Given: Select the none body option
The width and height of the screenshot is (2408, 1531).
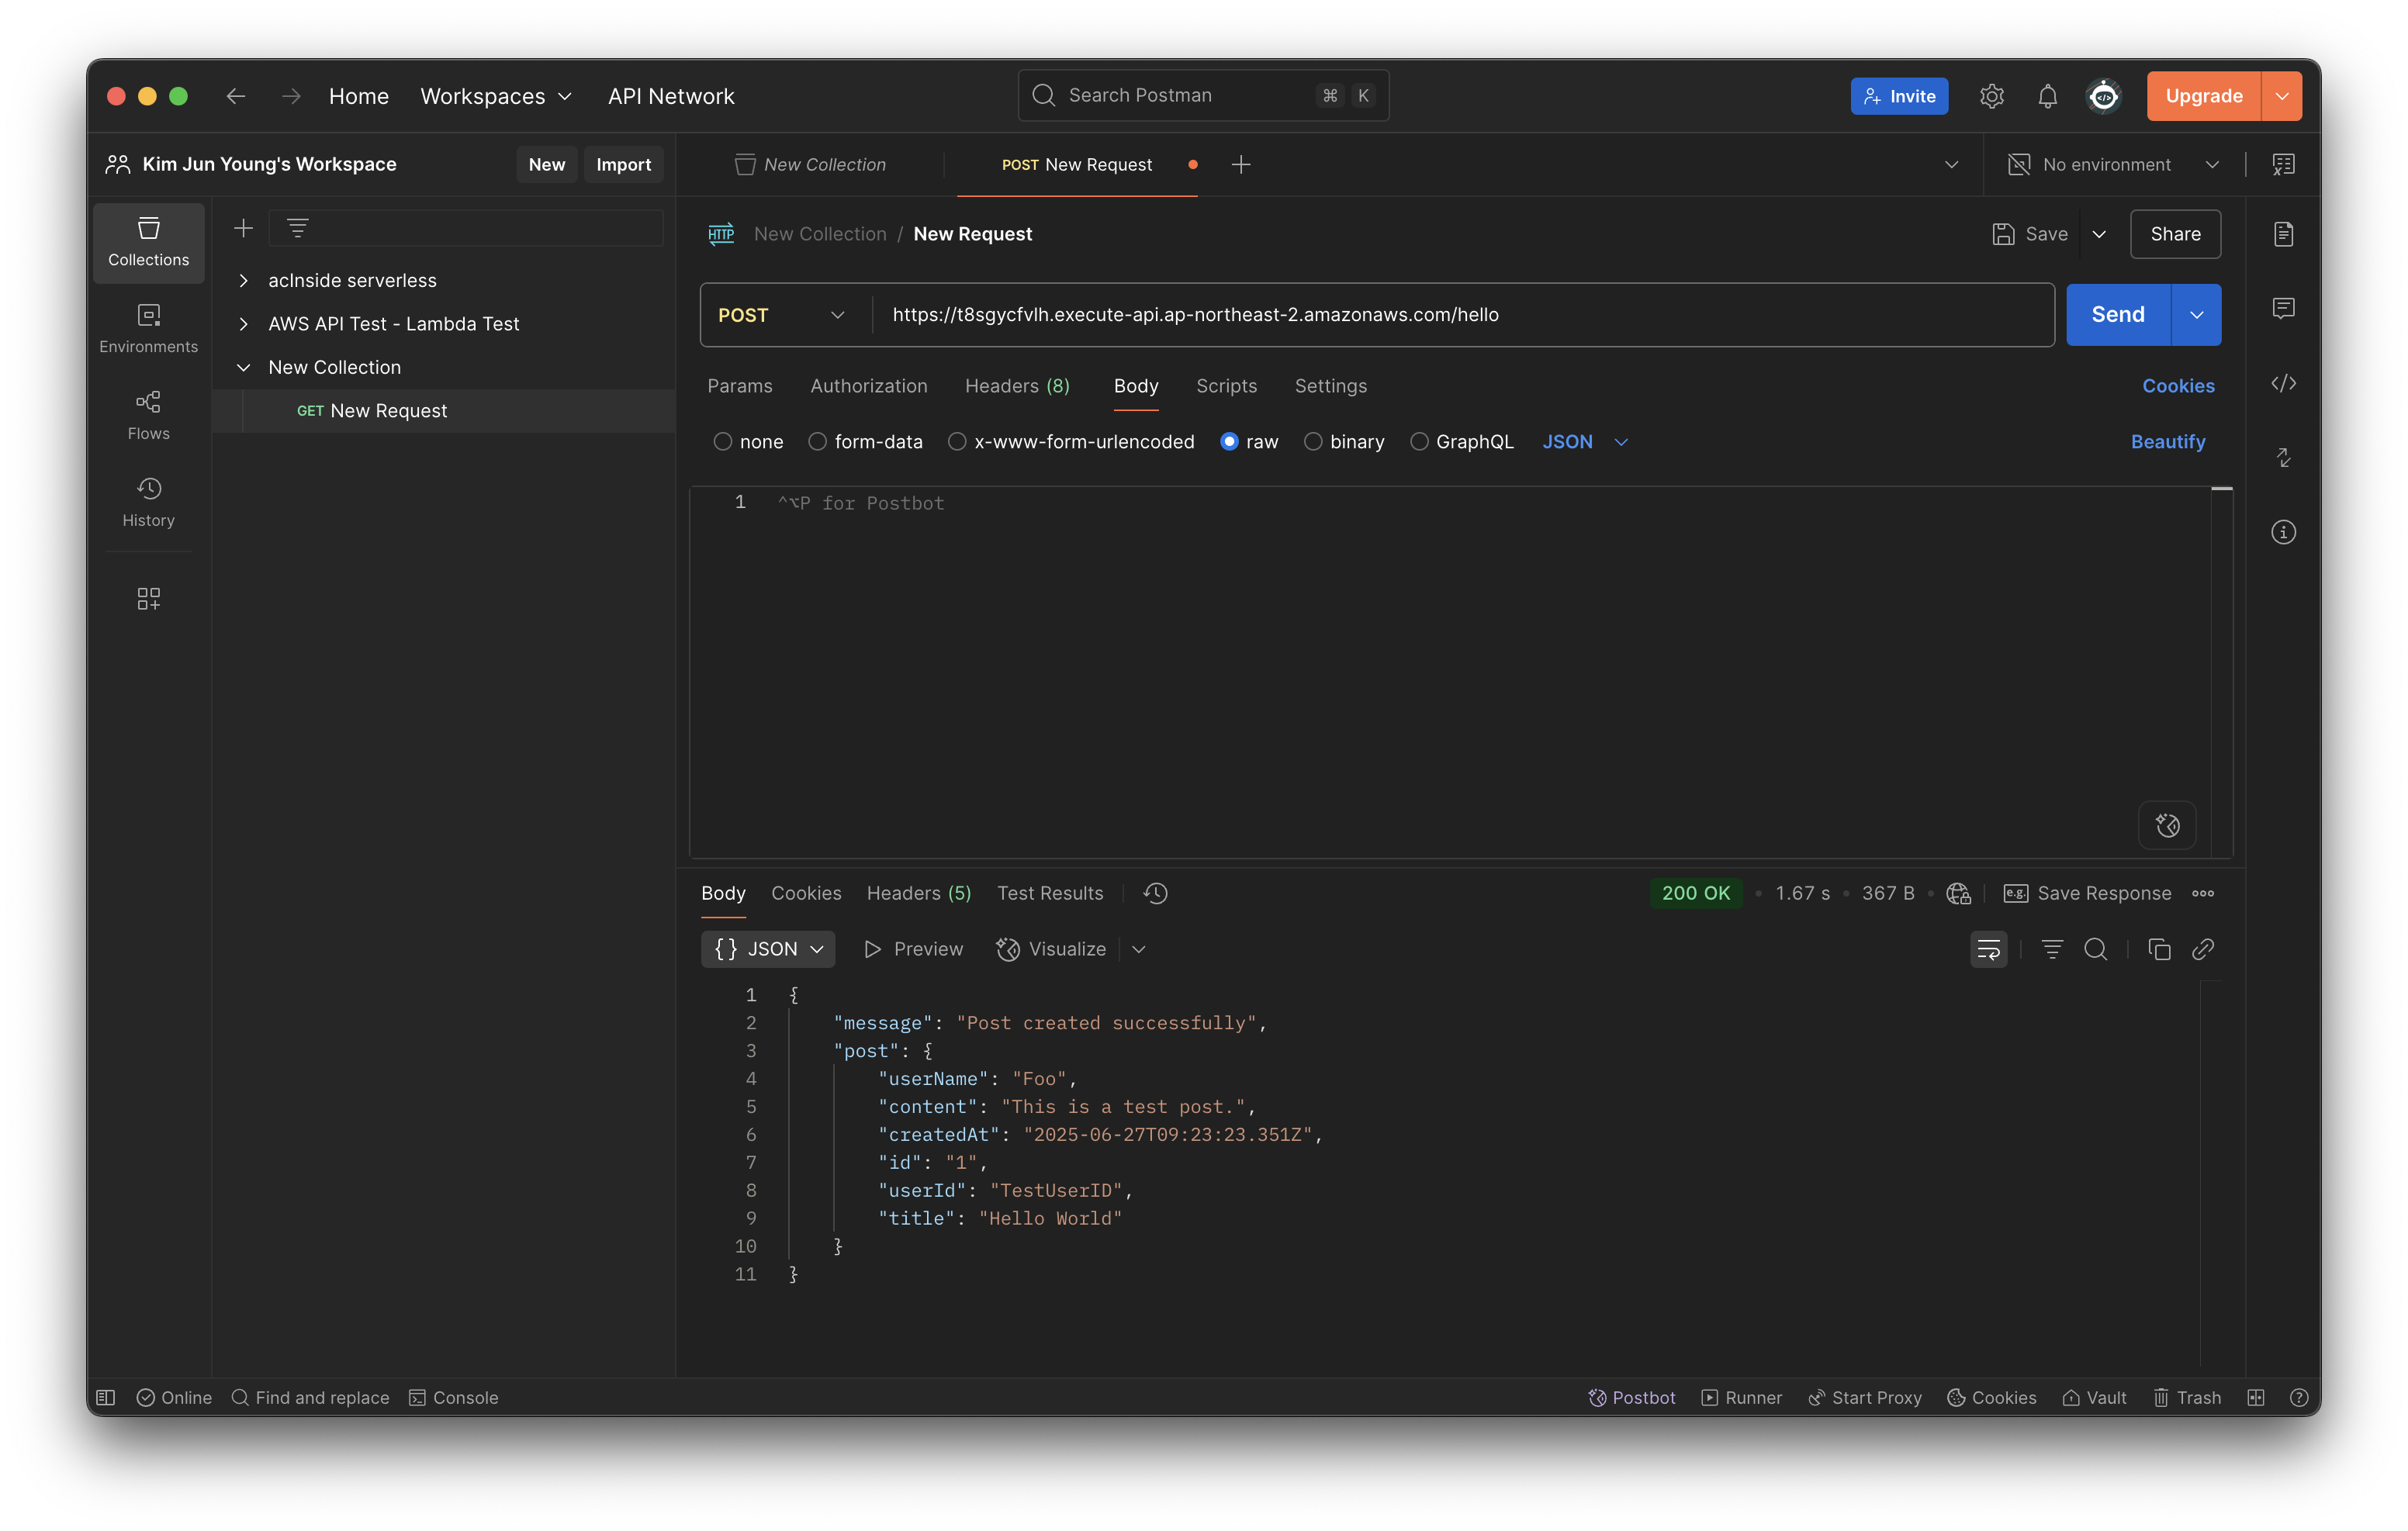Looking at the screenshot, I should [x=723, y=442].
